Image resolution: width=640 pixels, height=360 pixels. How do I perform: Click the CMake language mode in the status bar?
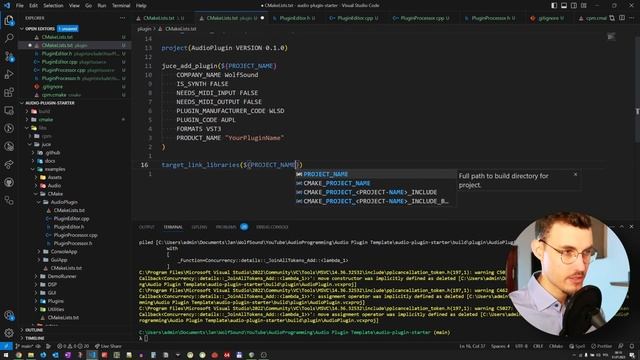556,346
